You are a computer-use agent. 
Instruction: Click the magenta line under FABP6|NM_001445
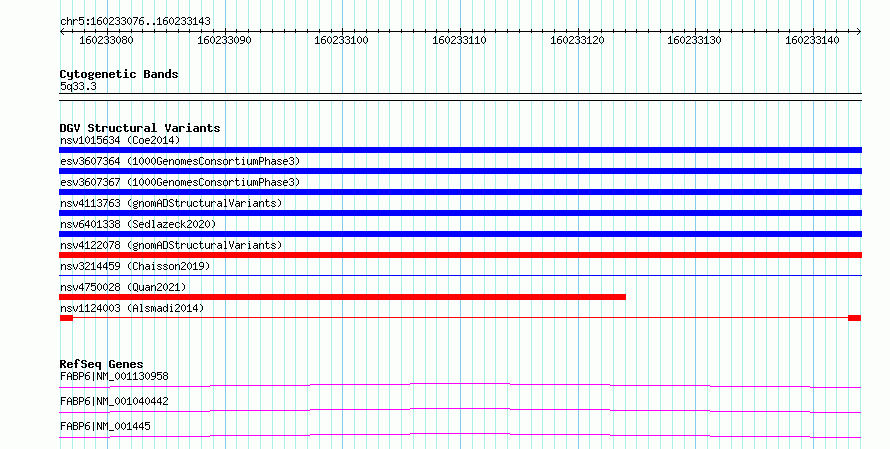pos(460,435)
